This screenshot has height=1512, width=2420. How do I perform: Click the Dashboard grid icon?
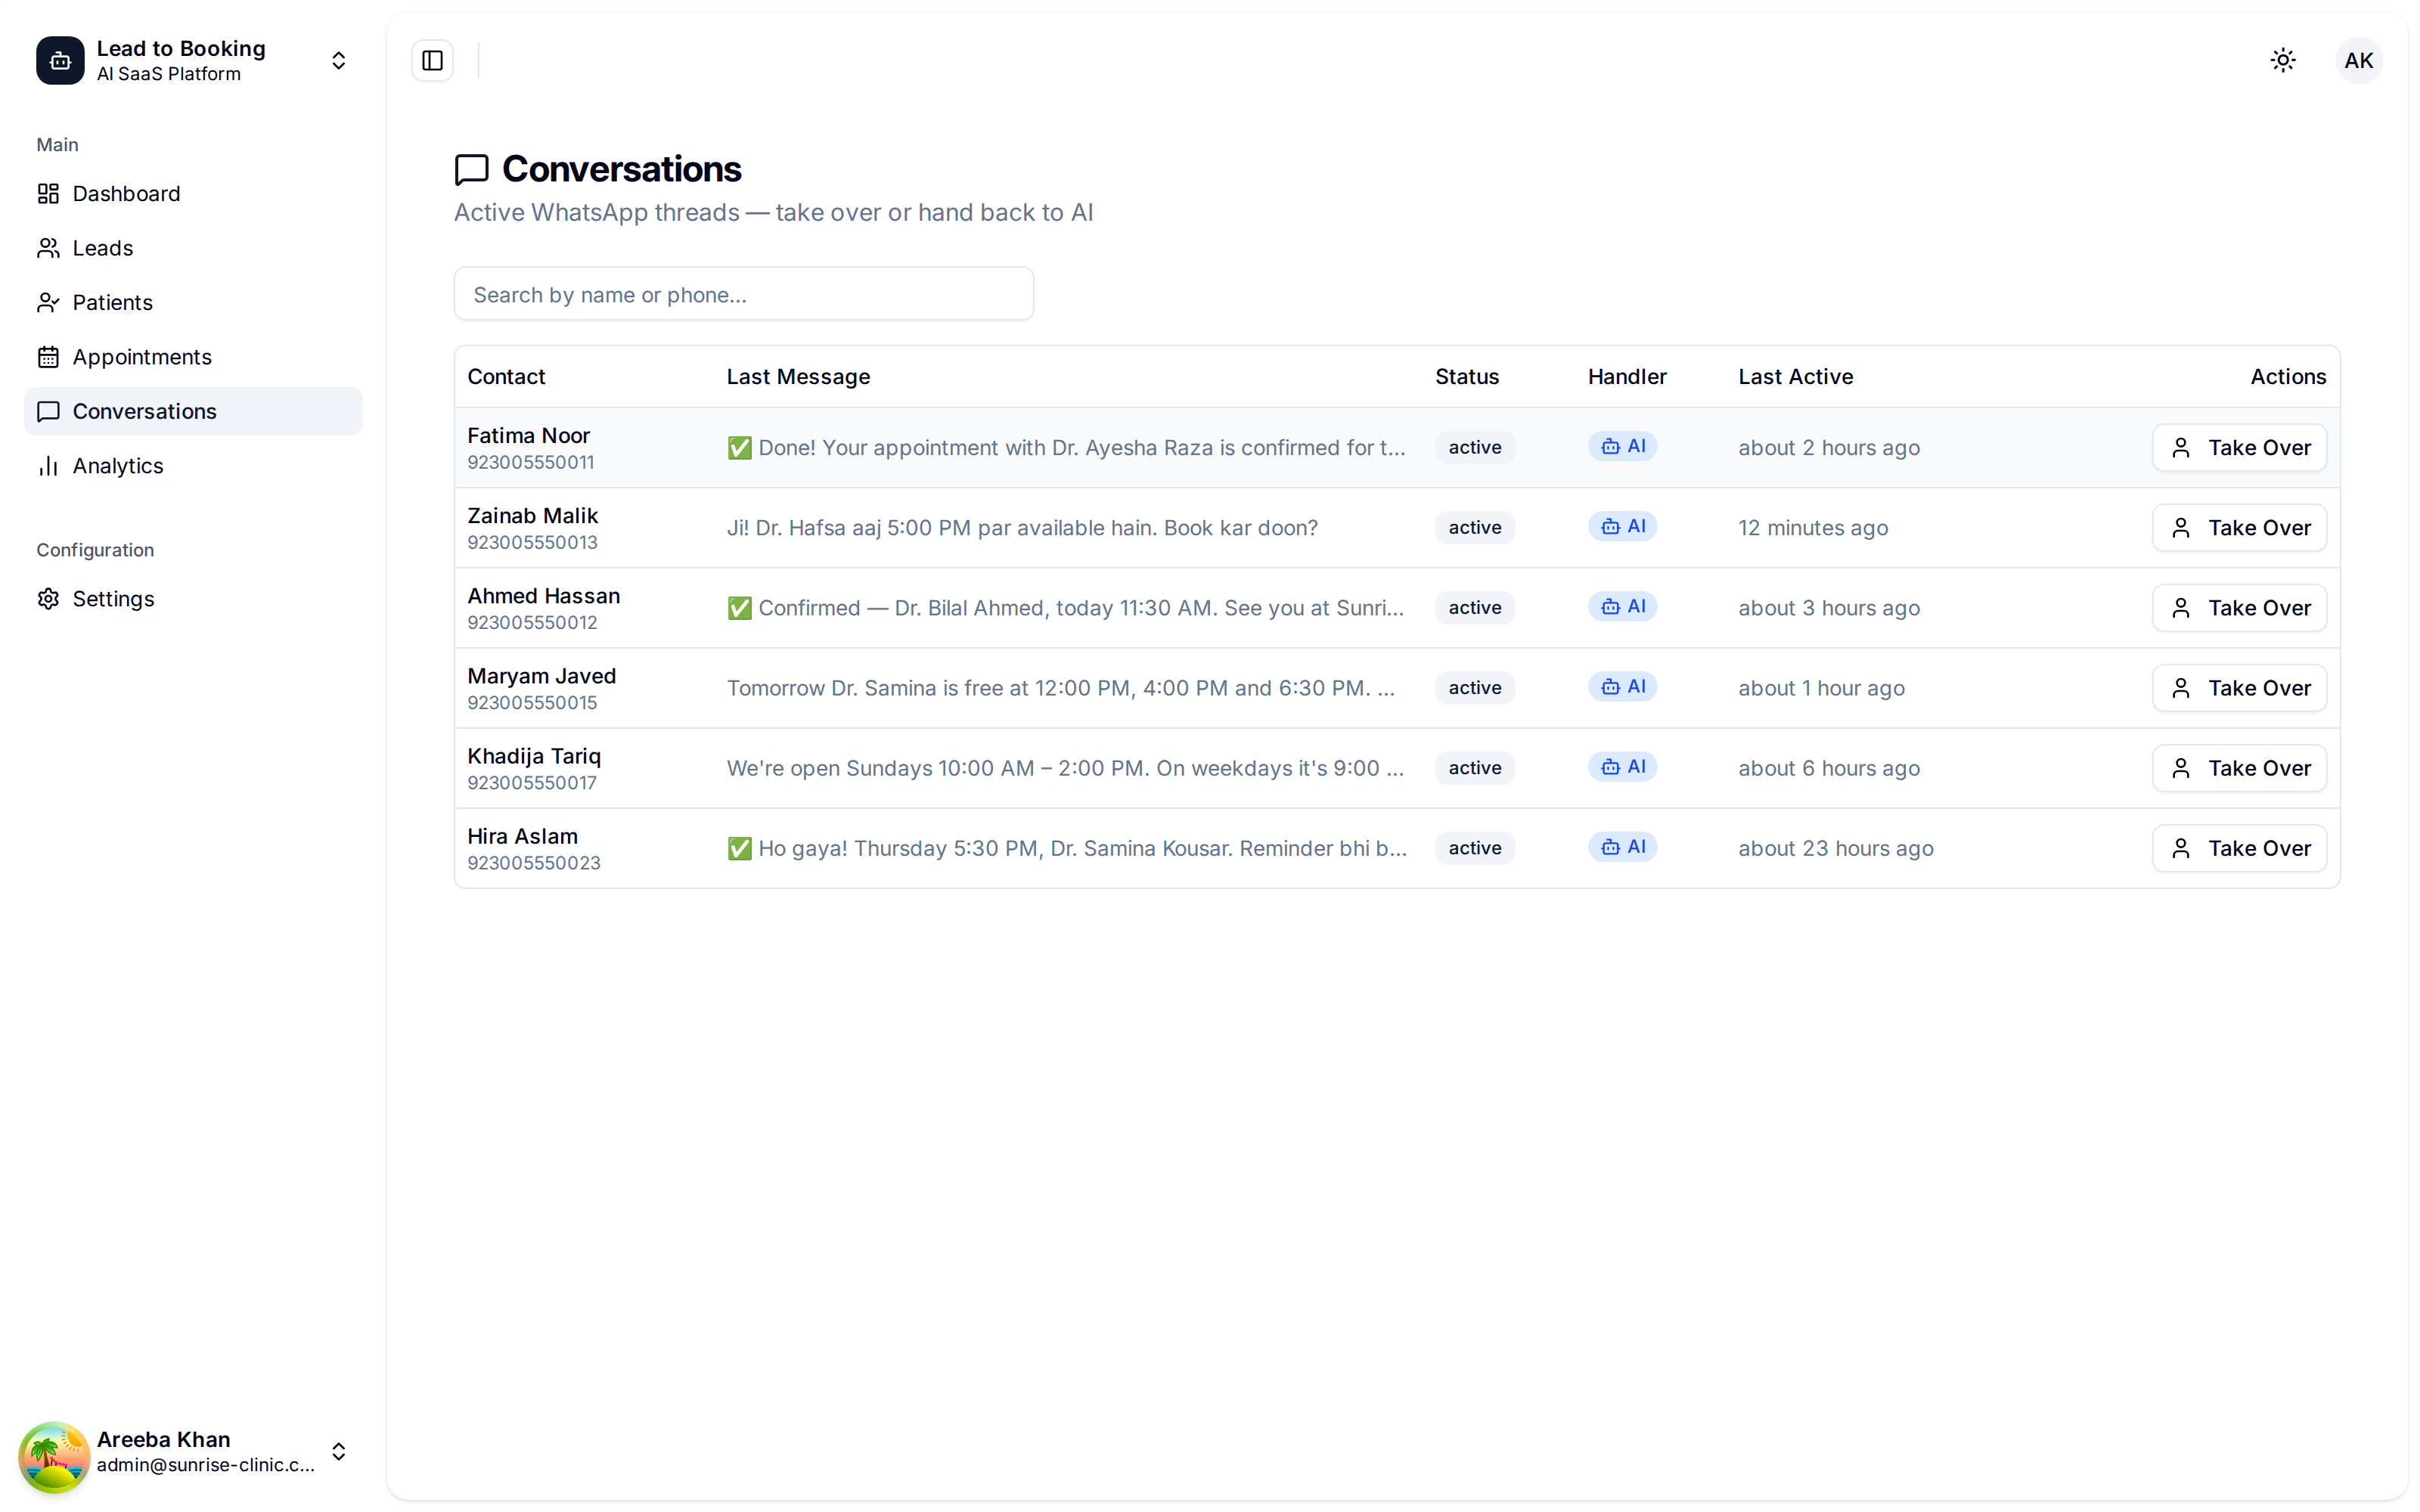[x=48, y=193]
